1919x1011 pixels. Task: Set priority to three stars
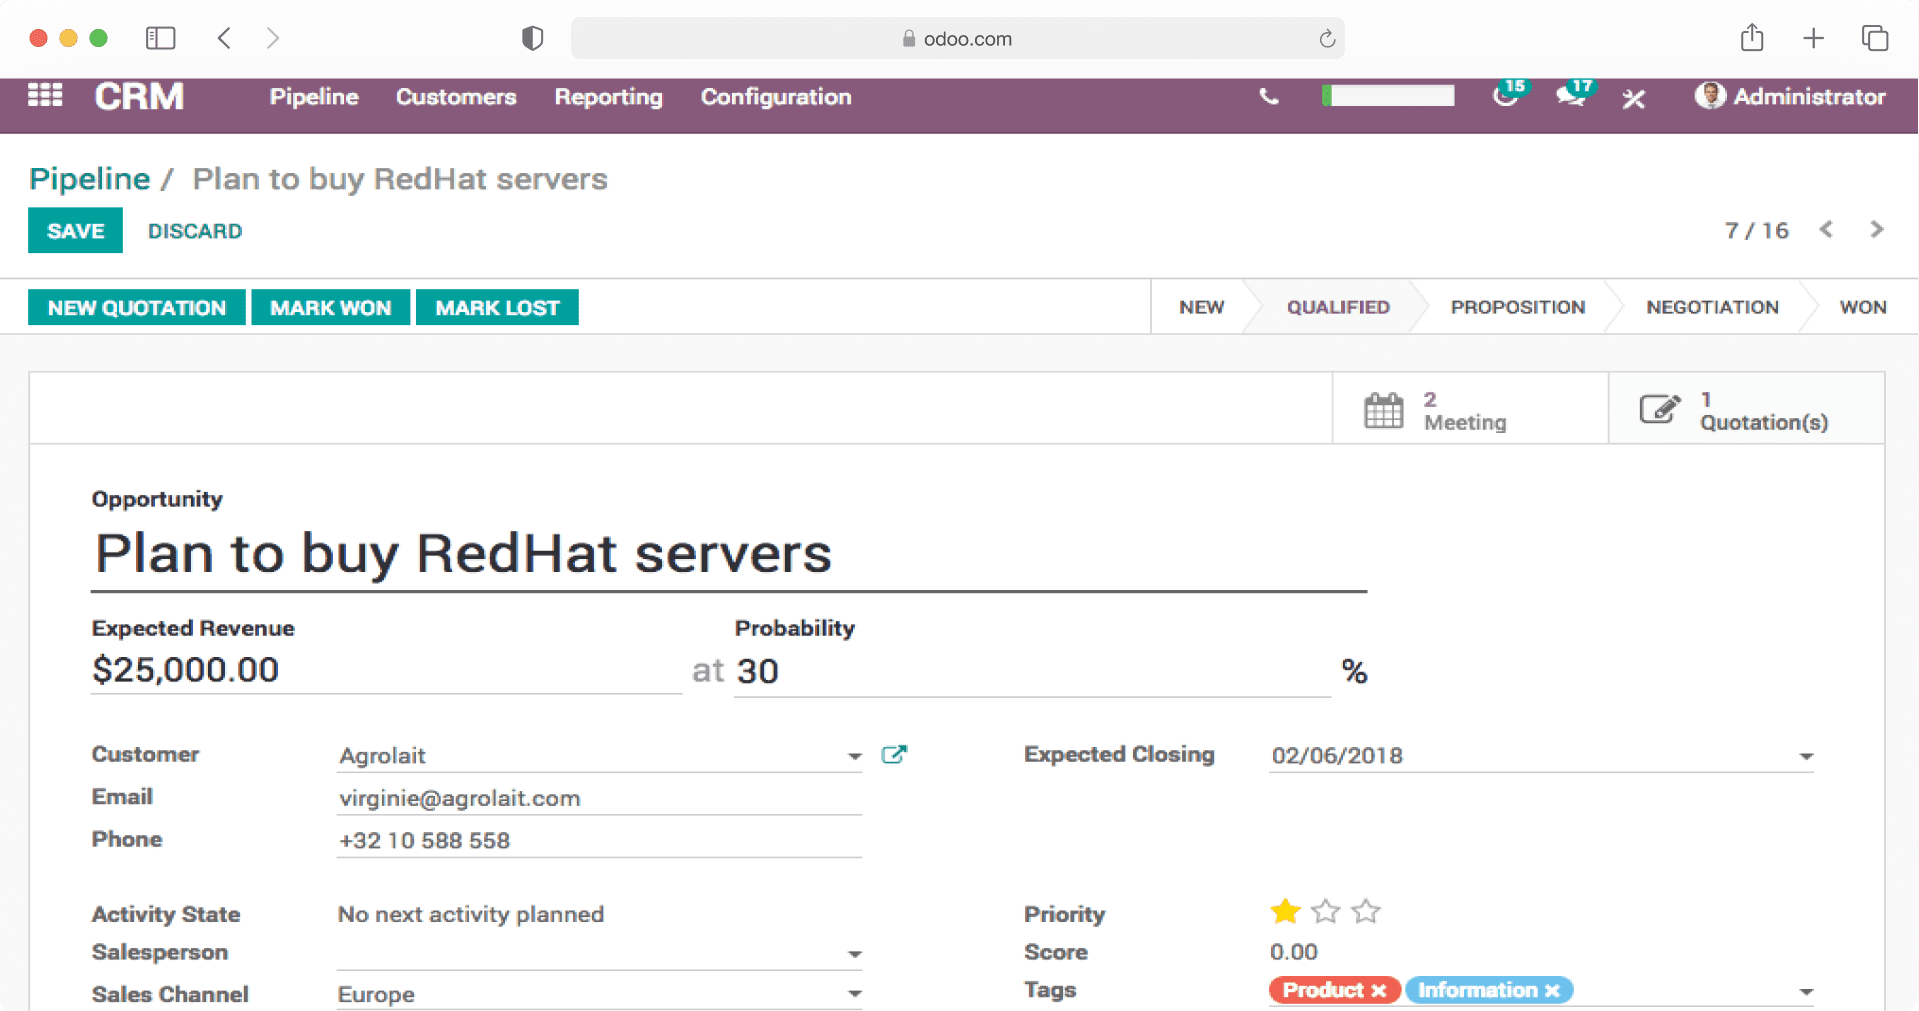[x=1366, y=911]
